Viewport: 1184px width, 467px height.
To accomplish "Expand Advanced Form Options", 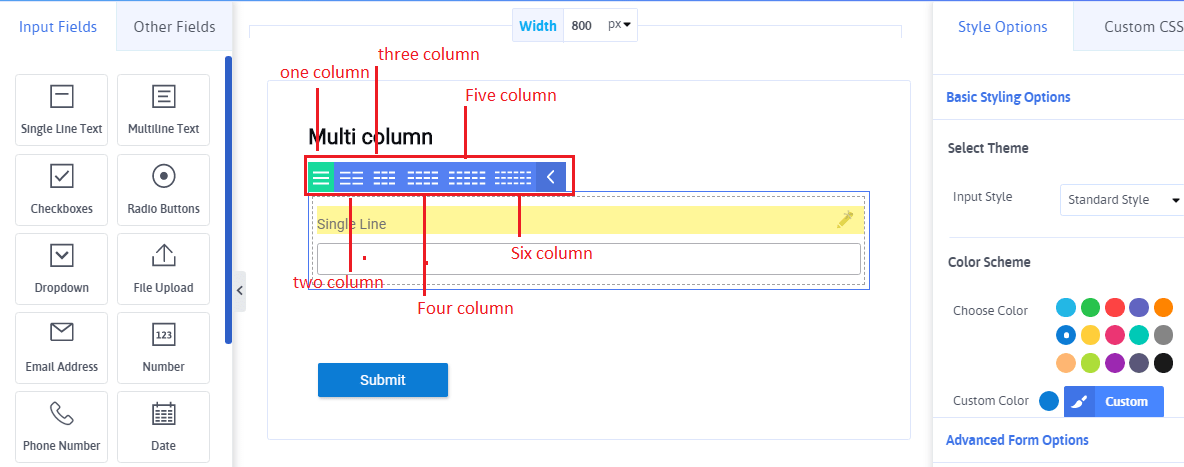I will 1017,440.
